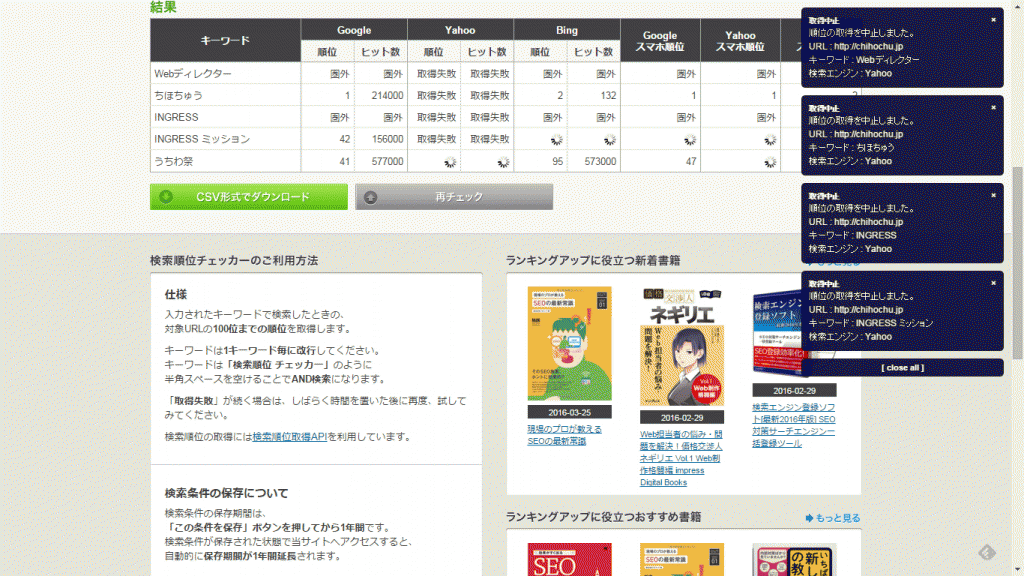
Task: Click the loading spinner in うちわ祭 Yahoo 順位 cell
Action: 448,159
